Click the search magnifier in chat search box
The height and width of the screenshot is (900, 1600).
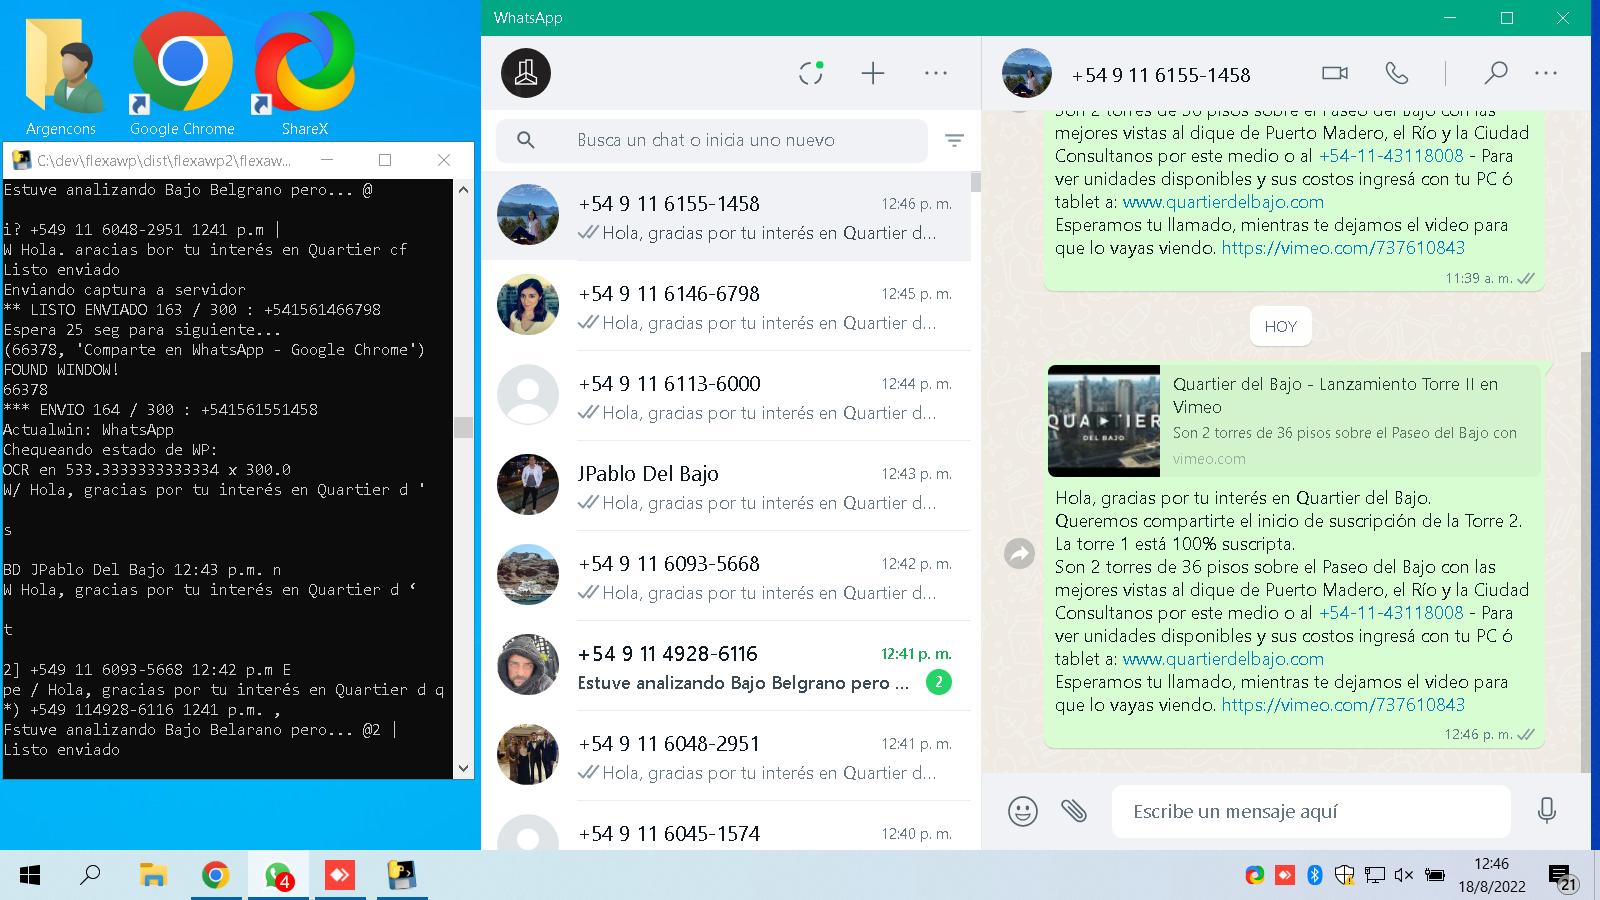pos(526,140)
